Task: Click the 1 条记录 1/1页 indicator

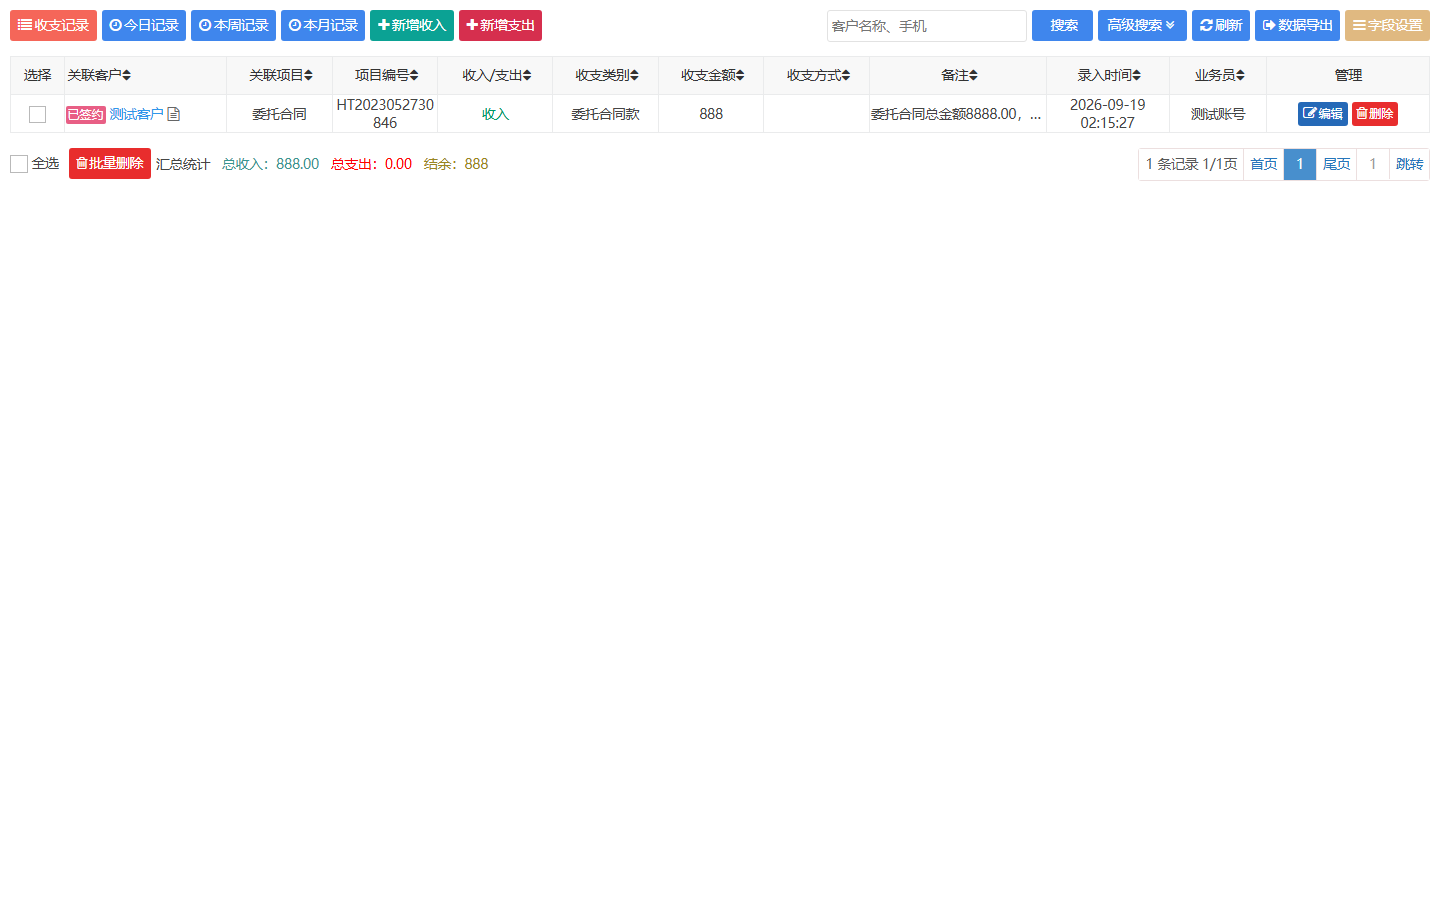Action: click(x=1191, y=164)
